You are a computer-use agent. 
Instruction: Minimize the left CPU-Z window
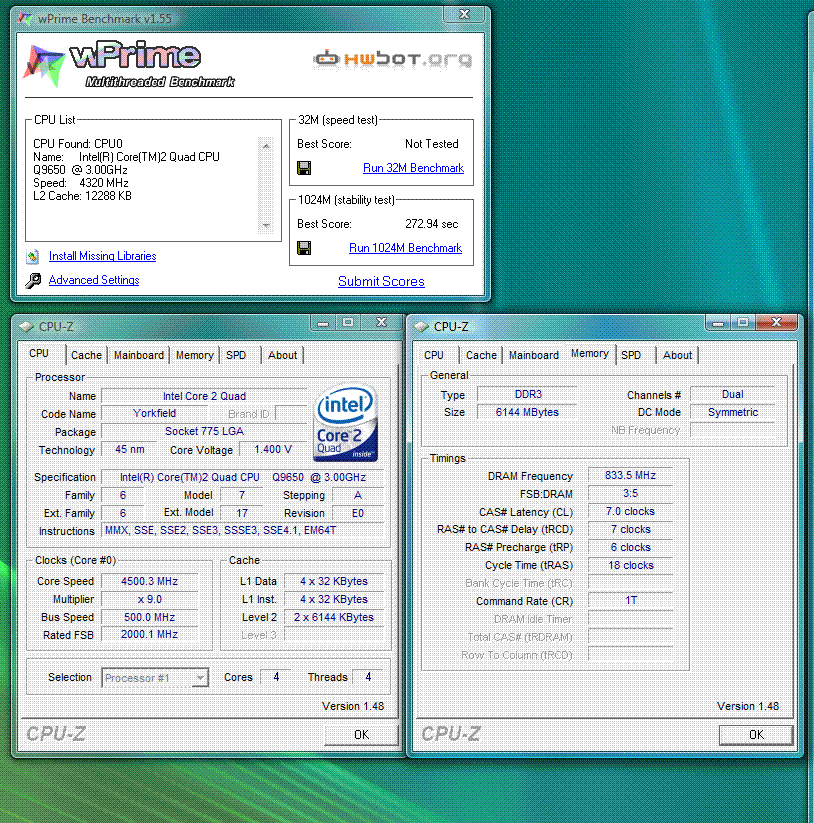pos(323,323)
